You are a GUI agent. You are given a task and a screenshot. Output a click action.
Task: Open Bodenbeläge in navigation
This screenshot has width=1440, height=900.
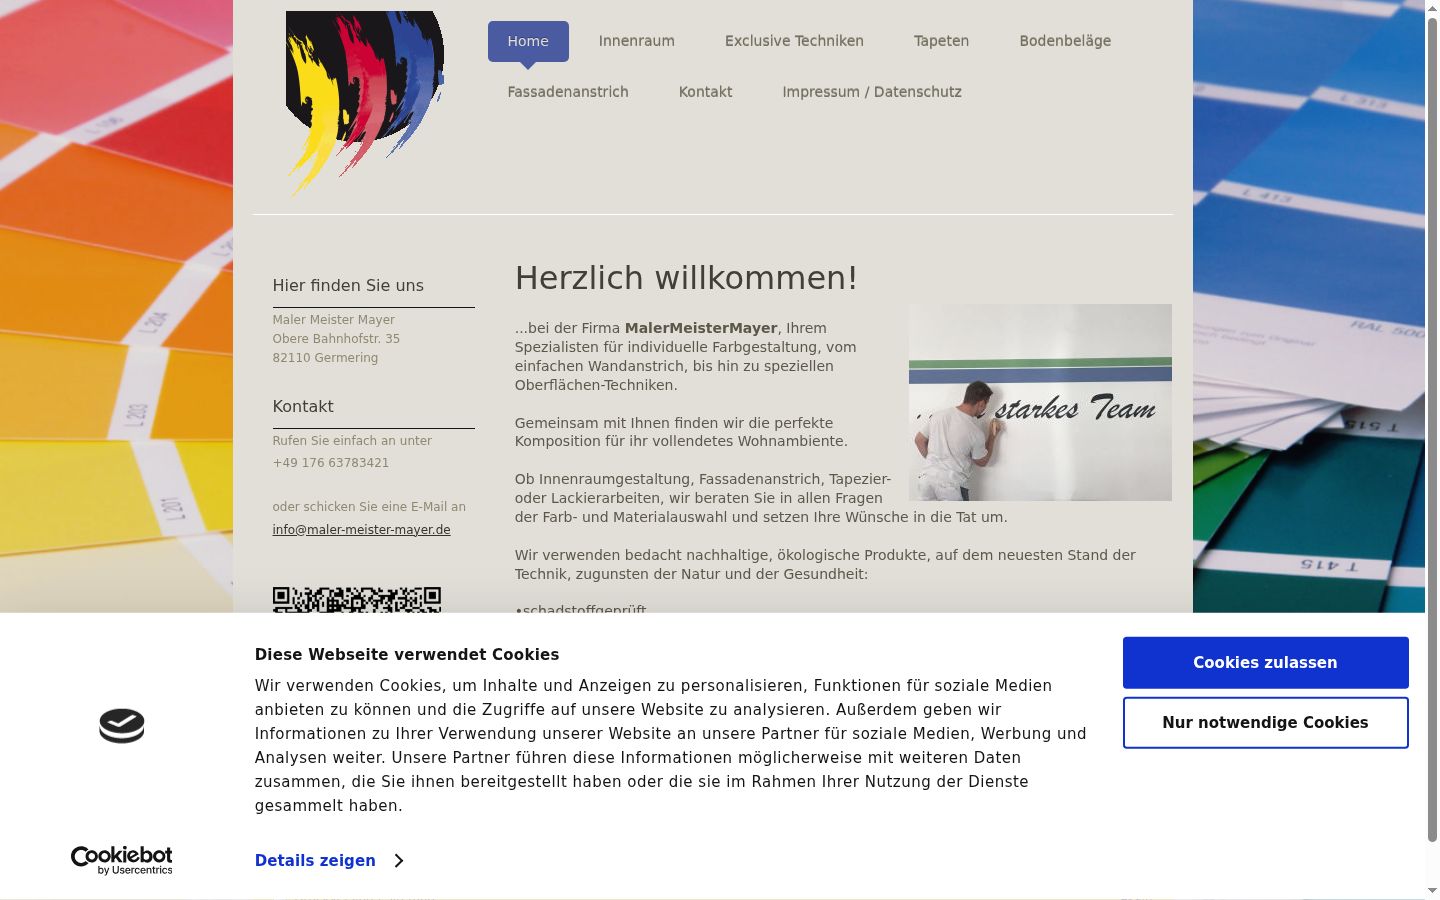(x=1065, y=41)
